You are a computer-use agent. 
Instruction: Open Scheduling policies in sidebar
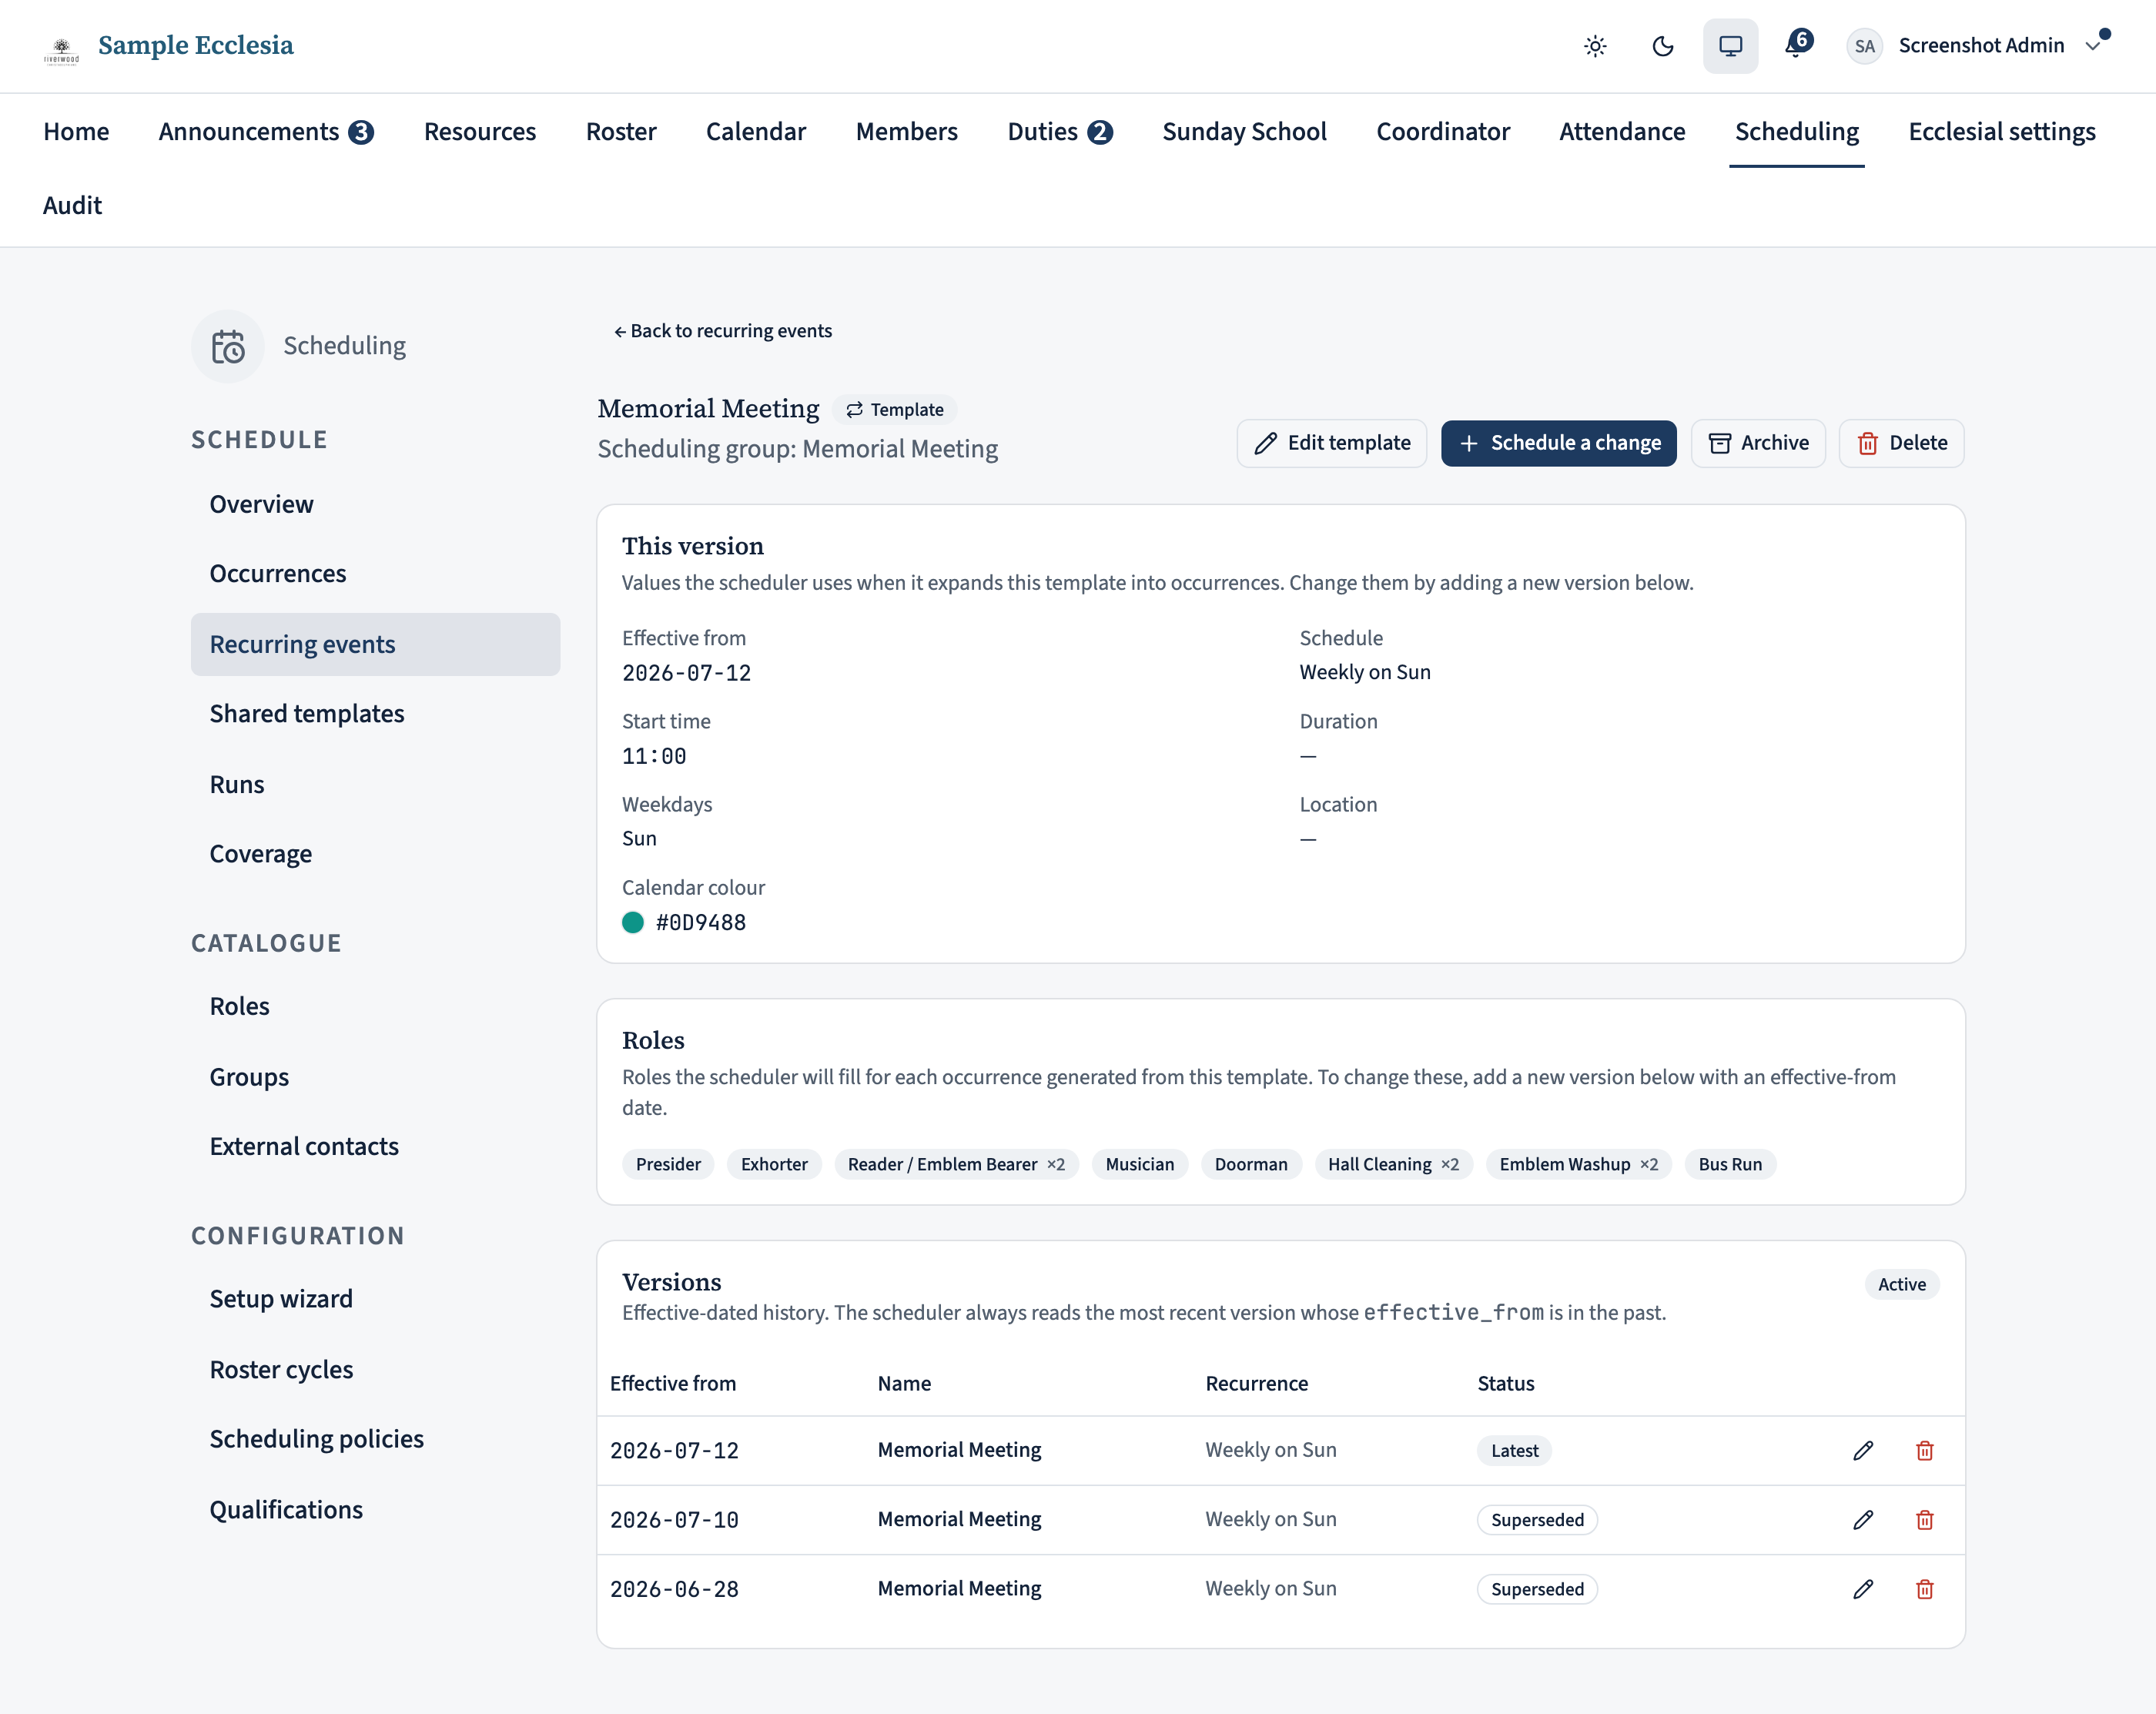click(375, 1438)
